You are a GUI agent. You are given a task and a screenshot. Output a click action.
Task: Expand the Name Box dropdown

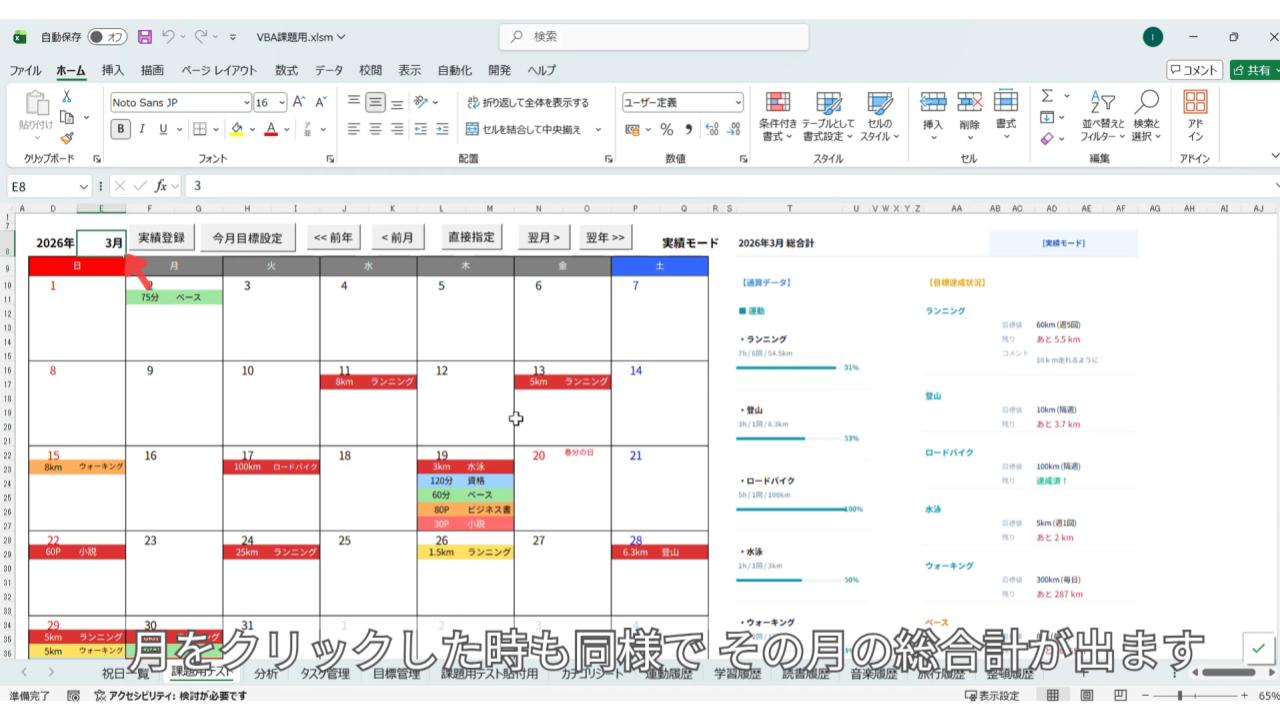click(x=84, y=186)
